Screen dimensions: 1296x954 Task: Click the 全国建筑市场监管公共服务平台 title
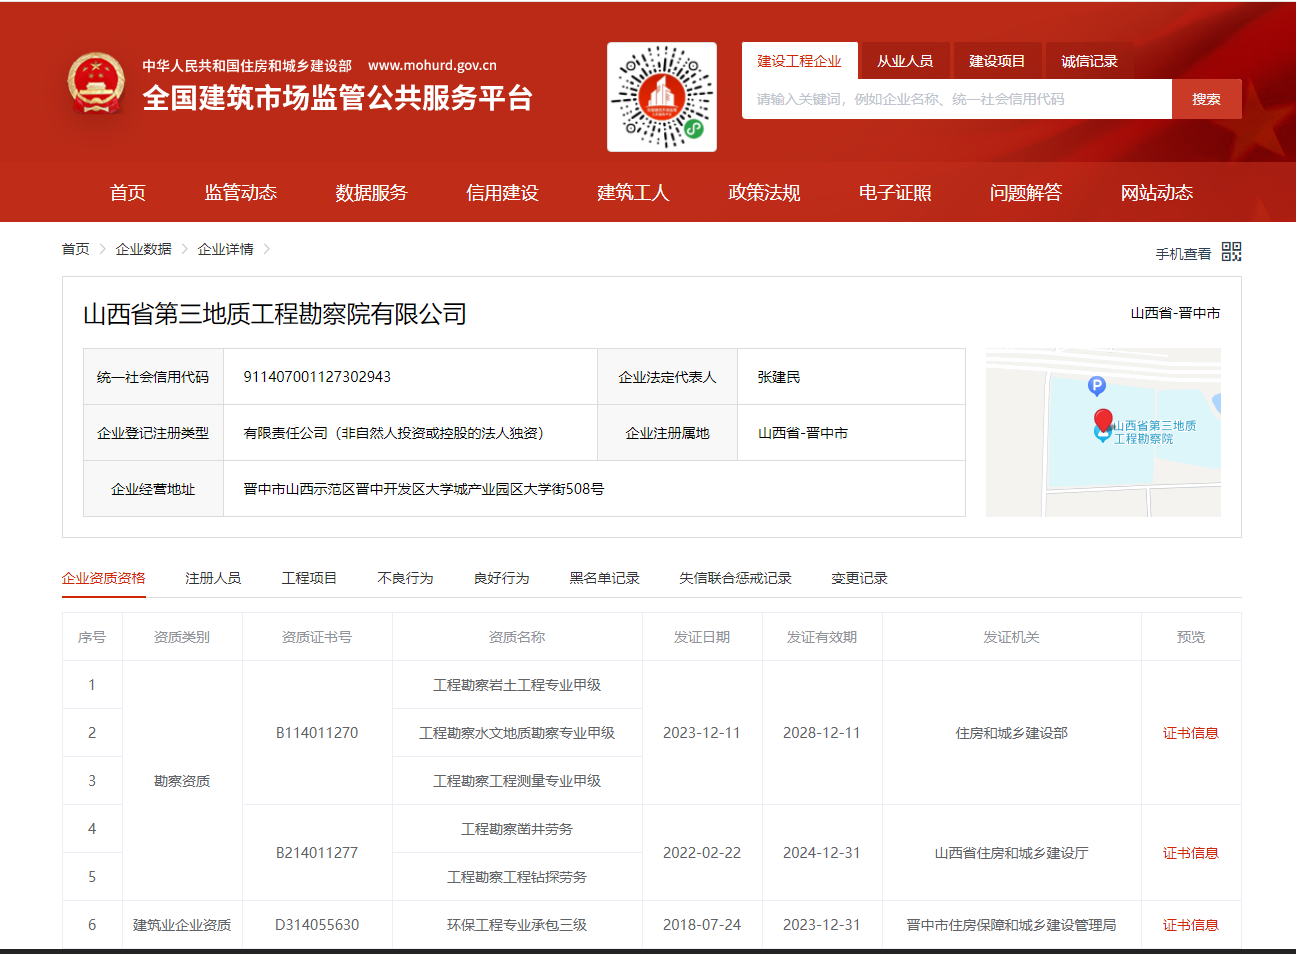coord(337,98)
